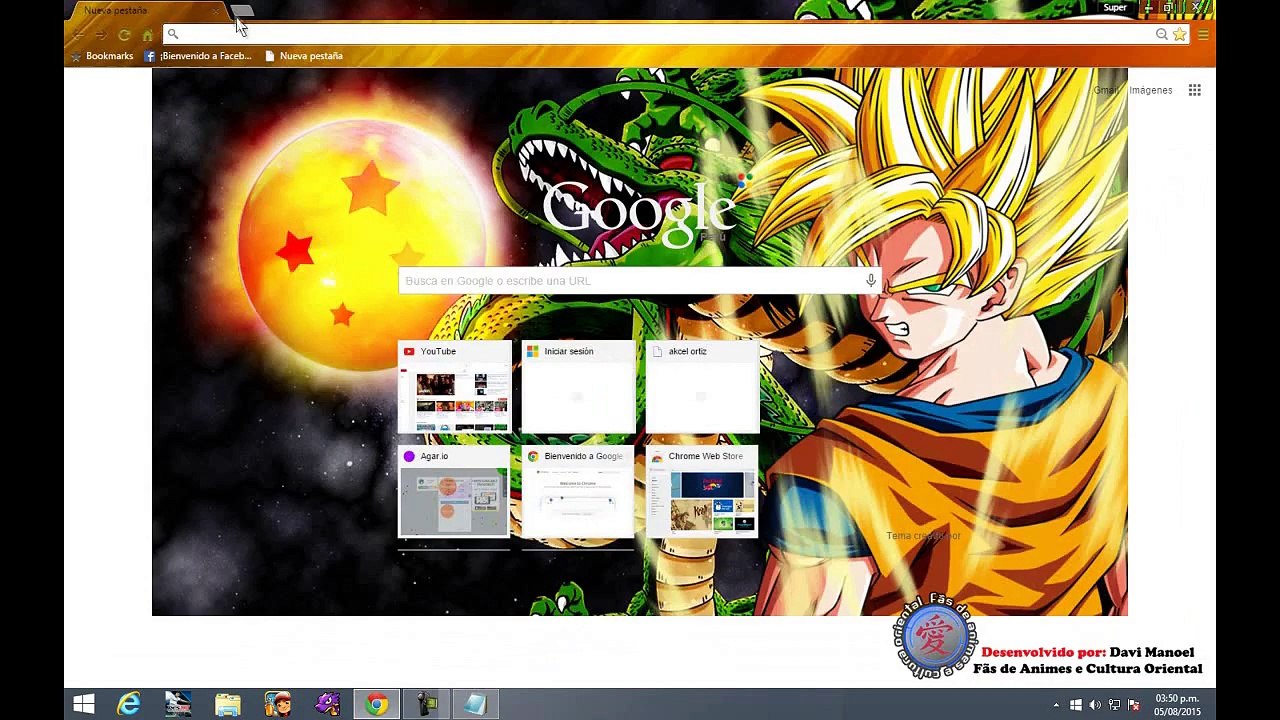Click the zoom magnifier icon in address bar

(x=1162, y=34)
